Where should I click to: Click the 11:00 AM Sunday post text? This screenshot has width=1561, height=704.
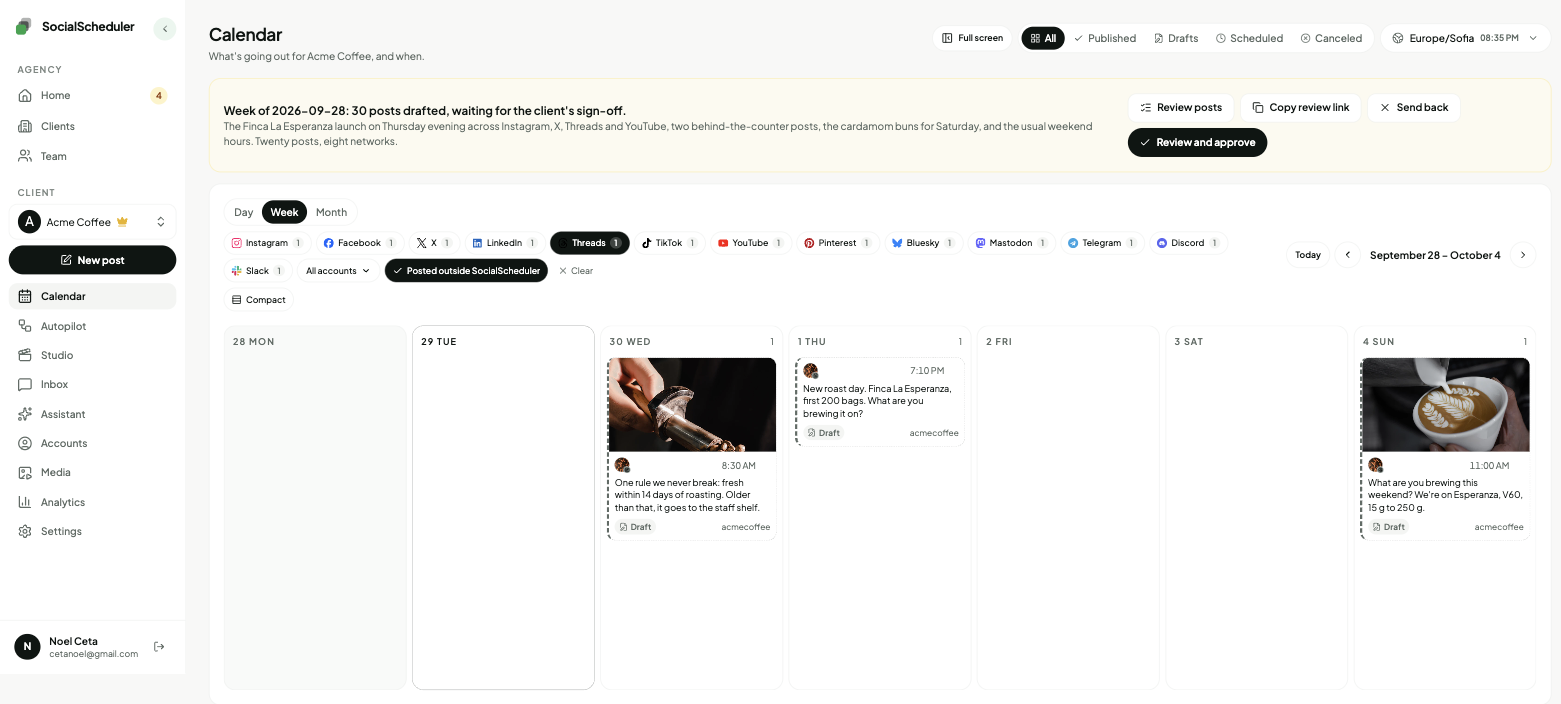pyautogui.click(x=1445, y=495)
